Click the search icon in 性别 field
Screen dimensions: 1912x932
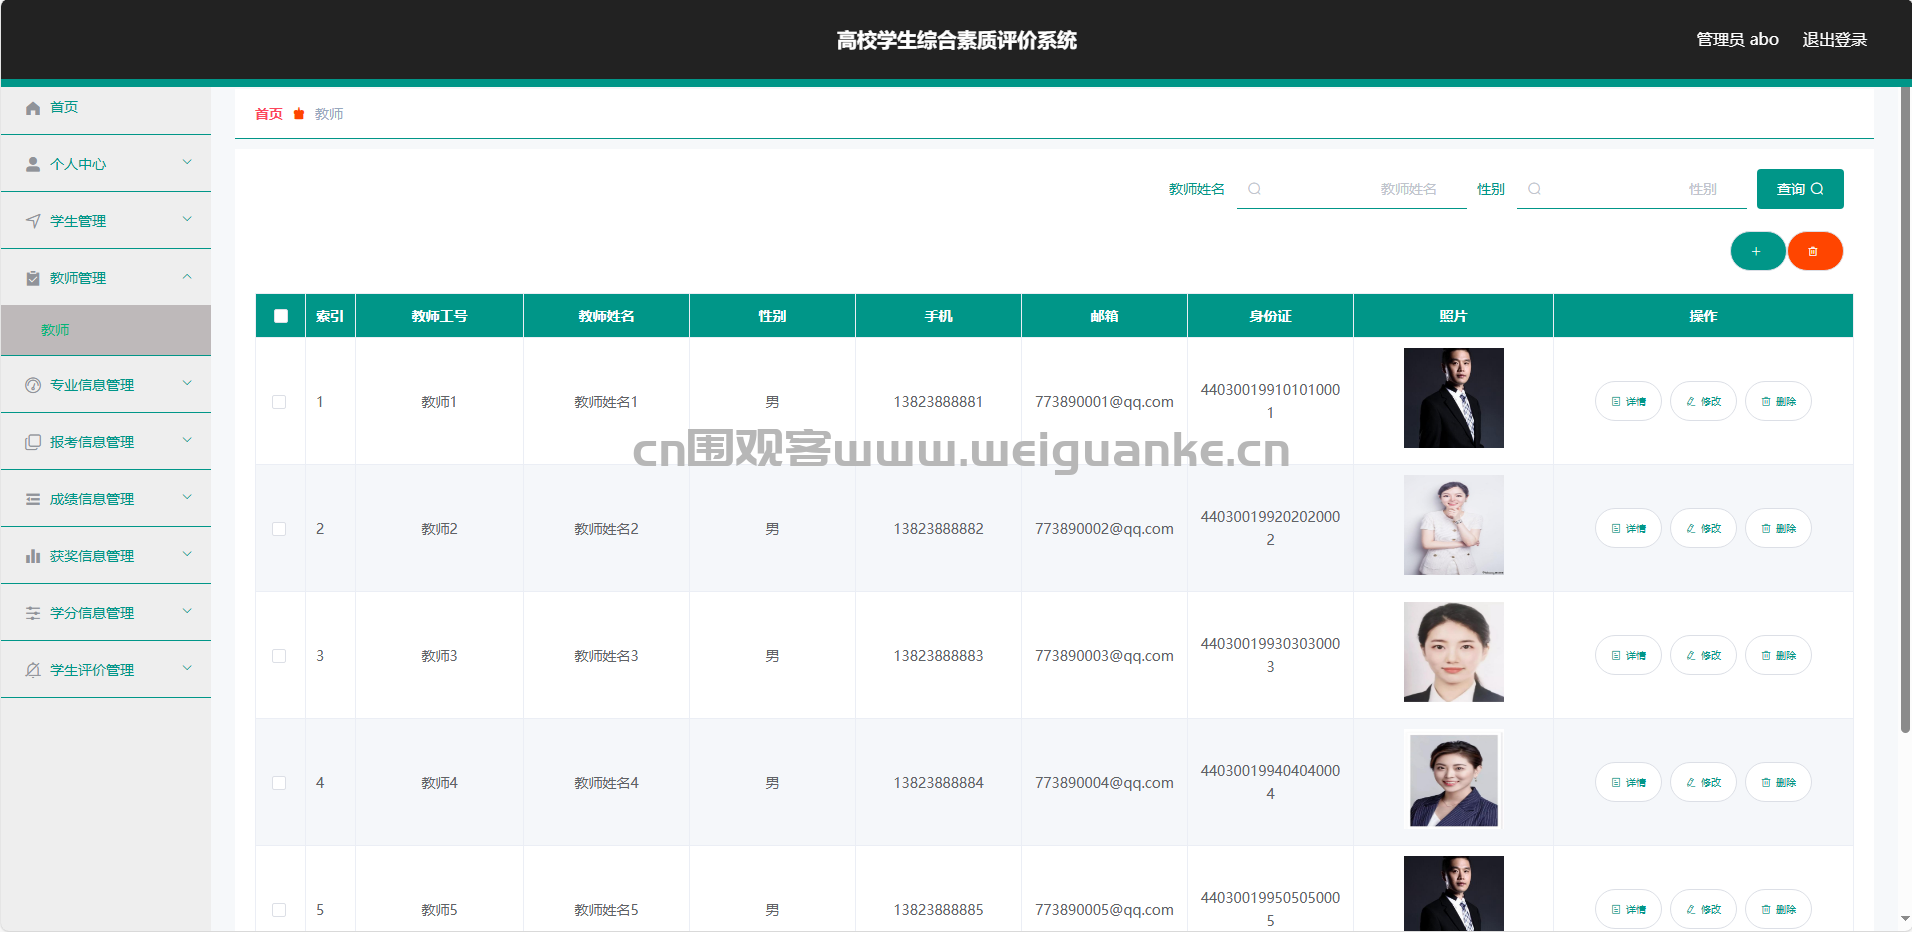(x=1534, y=189)
